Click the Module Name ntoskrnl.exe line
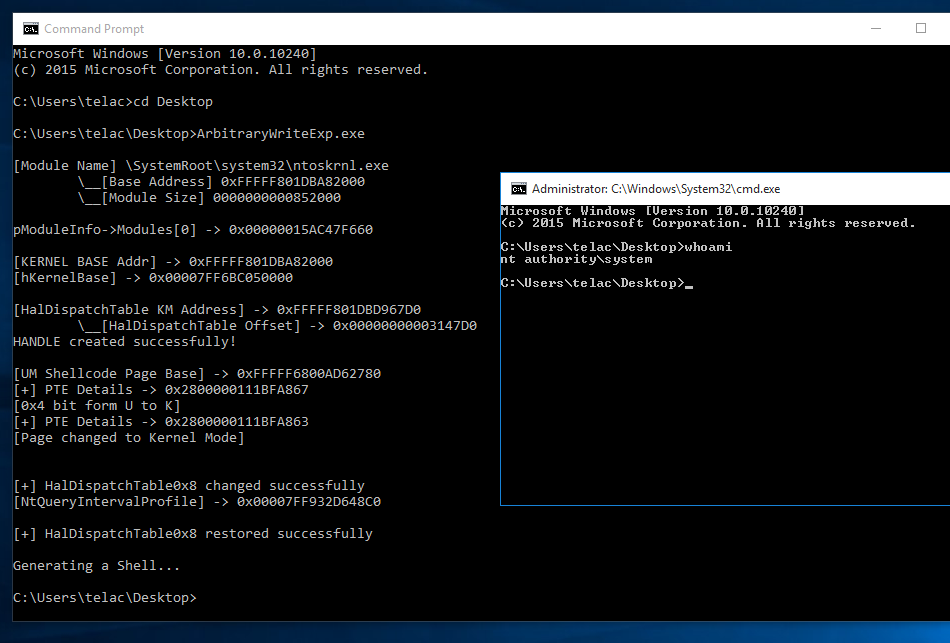The image size is (950, 643). click(201, 166)
